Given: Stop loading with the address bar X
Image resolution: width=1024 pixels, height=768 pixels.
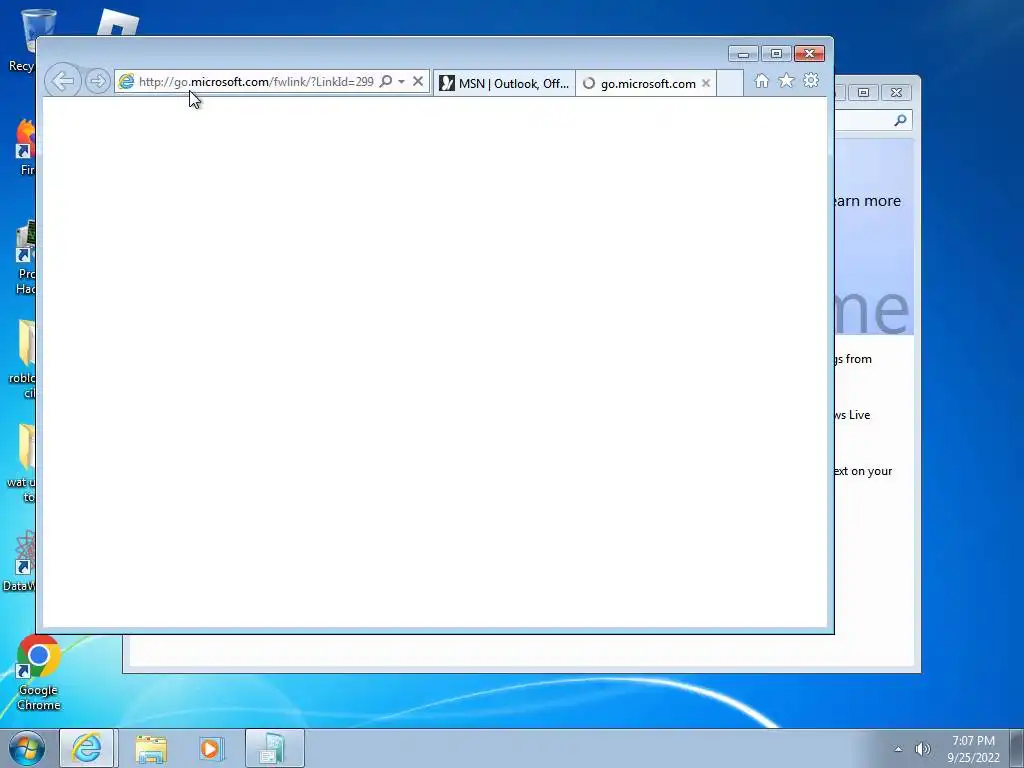Looking at the screenshot, I should click(418, 82).
